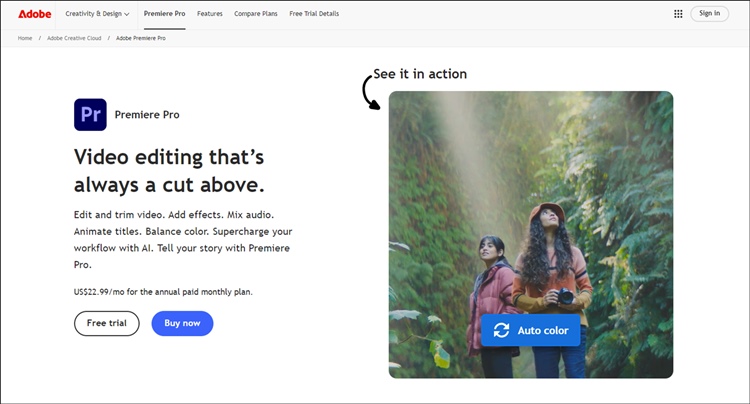The width and height of the screenshot is (750, 404).
Task: Open the Features menu item
Action: [210, 14]
